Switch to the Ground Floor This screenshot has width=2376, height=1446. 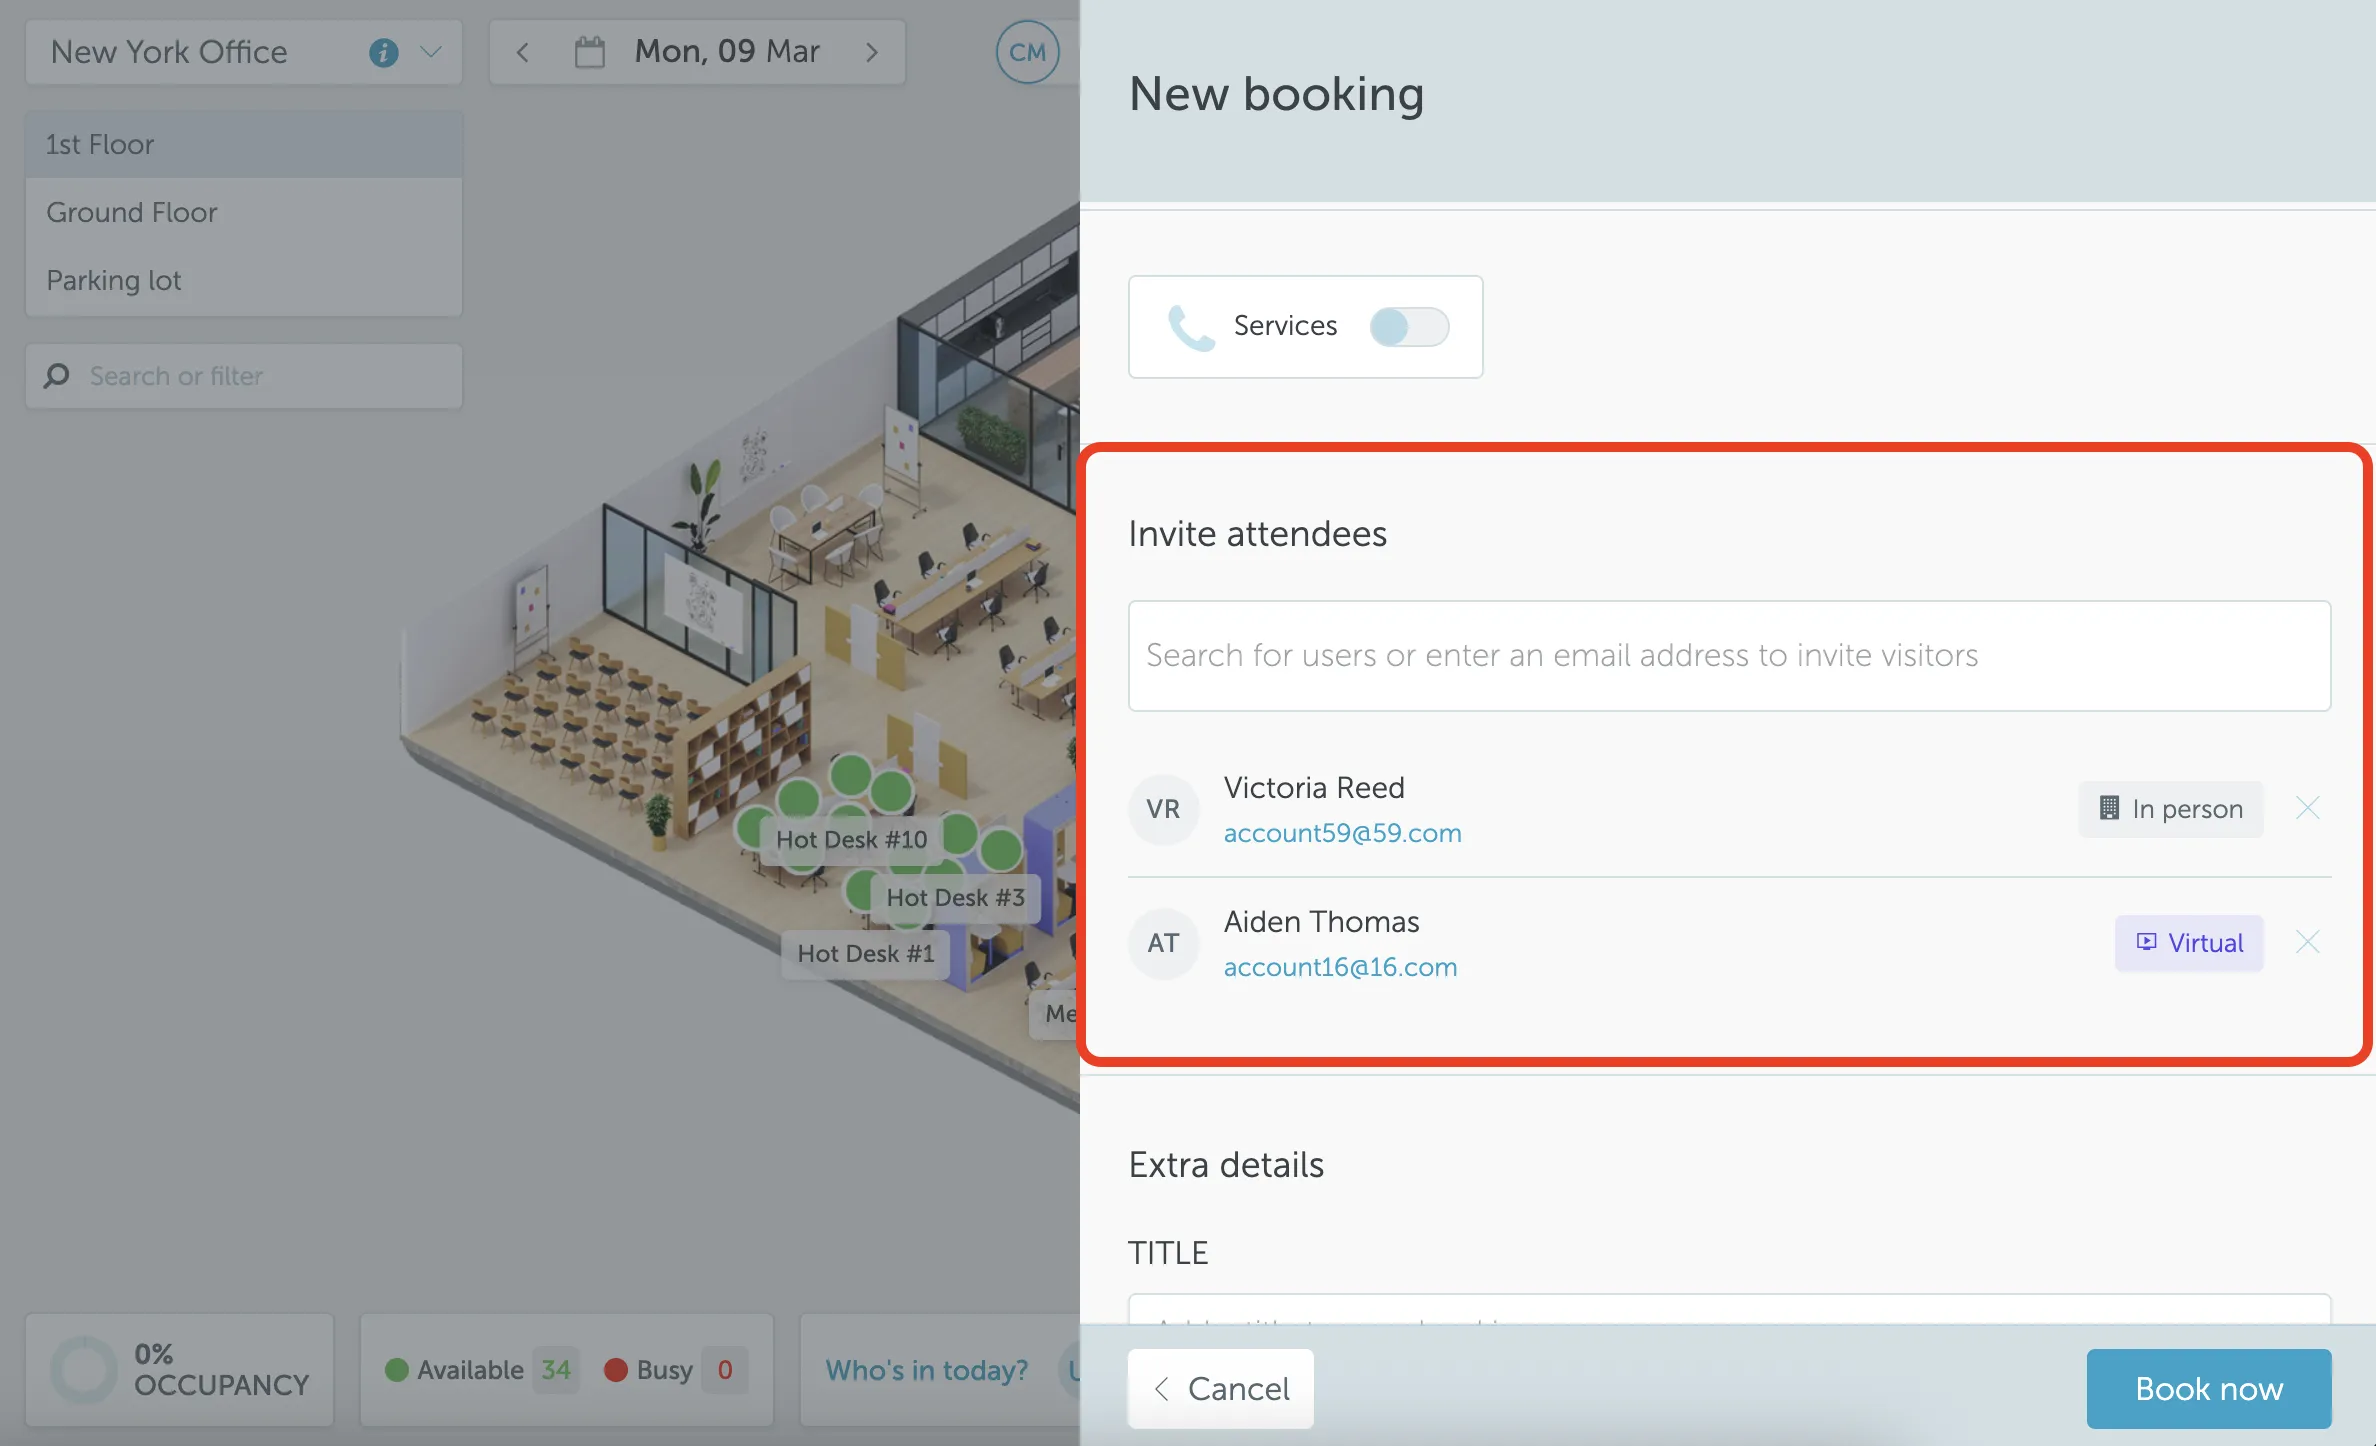(131, 212)
